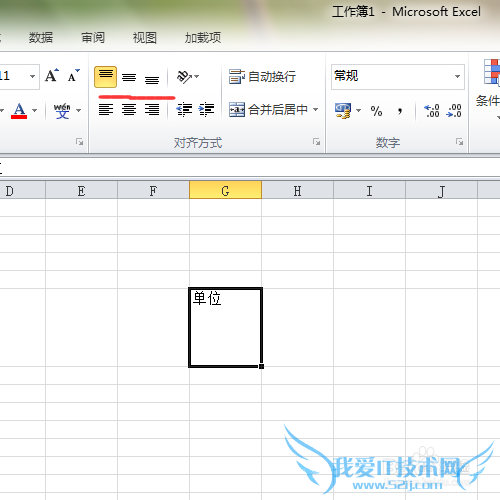This screenshot has height=500, width=500.
Task: Open the 常规 number format combo box
Action: [x=398, y=77]
